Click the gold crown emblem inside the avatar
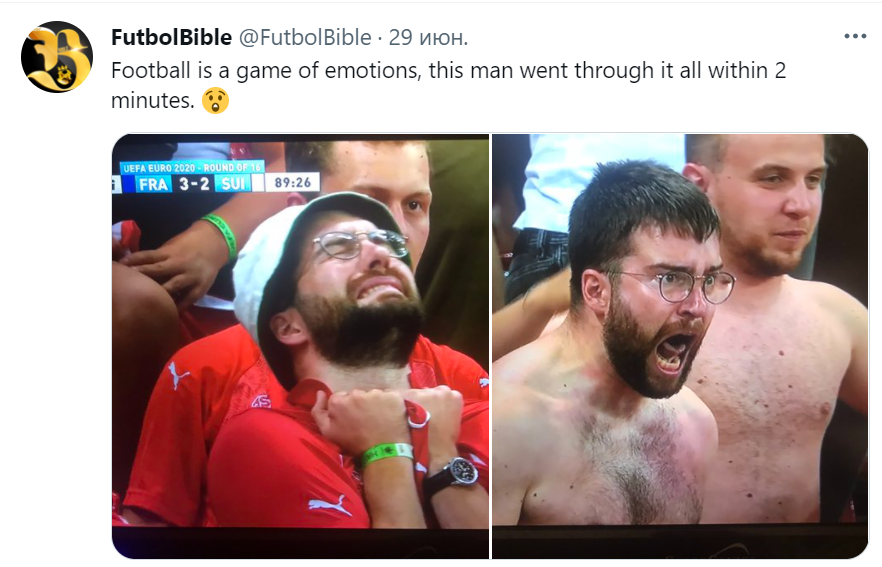The height and width of the screenshot is (567, 882). click(62, 74)
